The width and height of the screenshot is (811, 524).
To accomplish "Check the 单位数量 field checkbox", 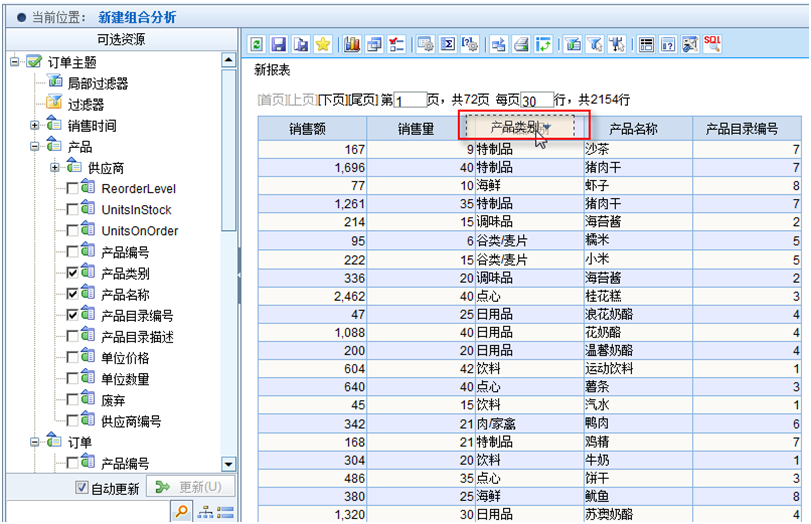I will point(72,379).
